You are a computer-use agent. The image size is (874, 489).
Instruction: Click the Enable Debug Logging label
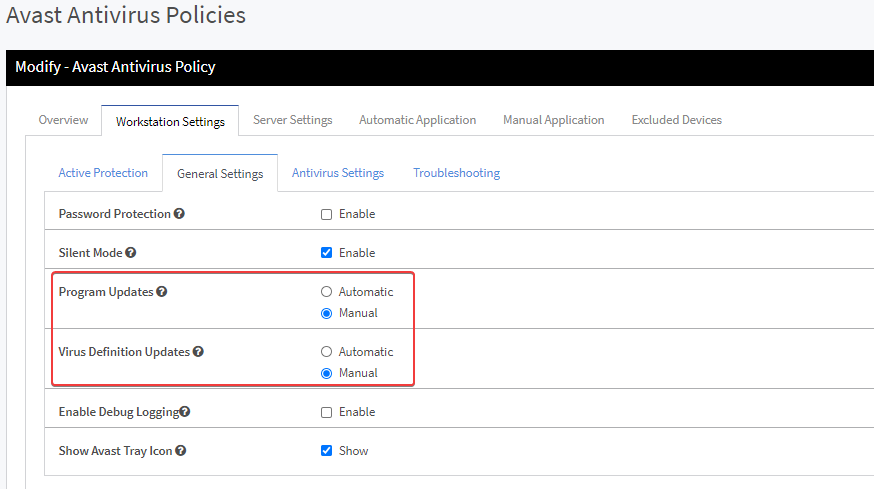tap(119, 412)
